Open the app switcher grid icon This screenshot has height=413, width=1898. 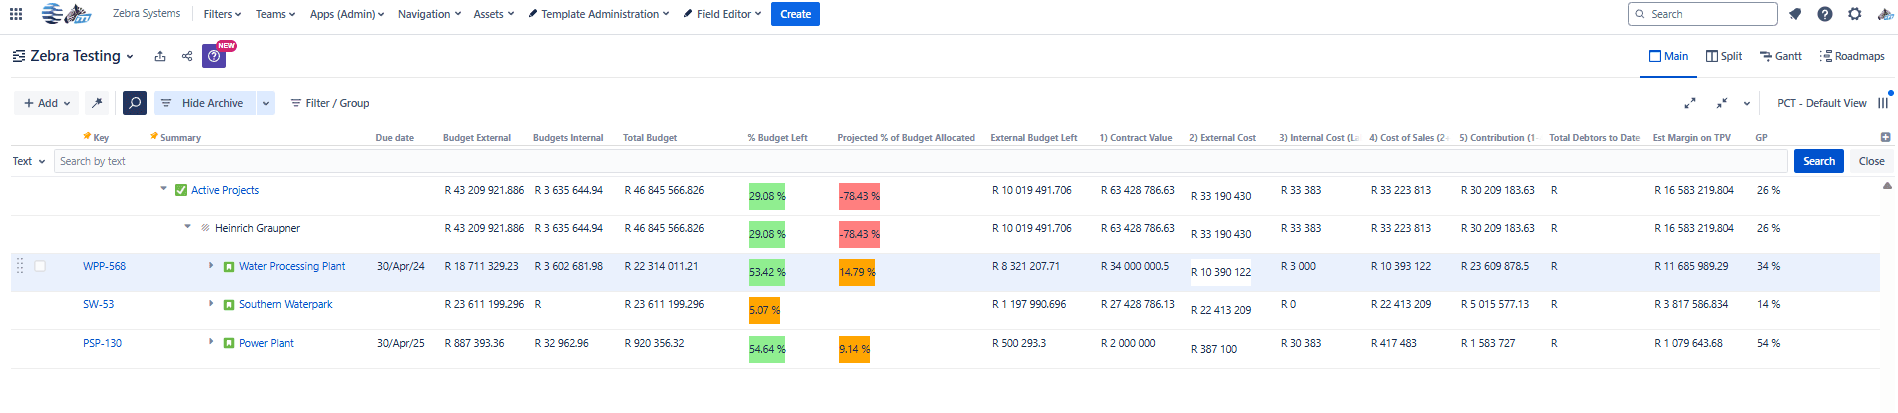click(x=16, y=14)
